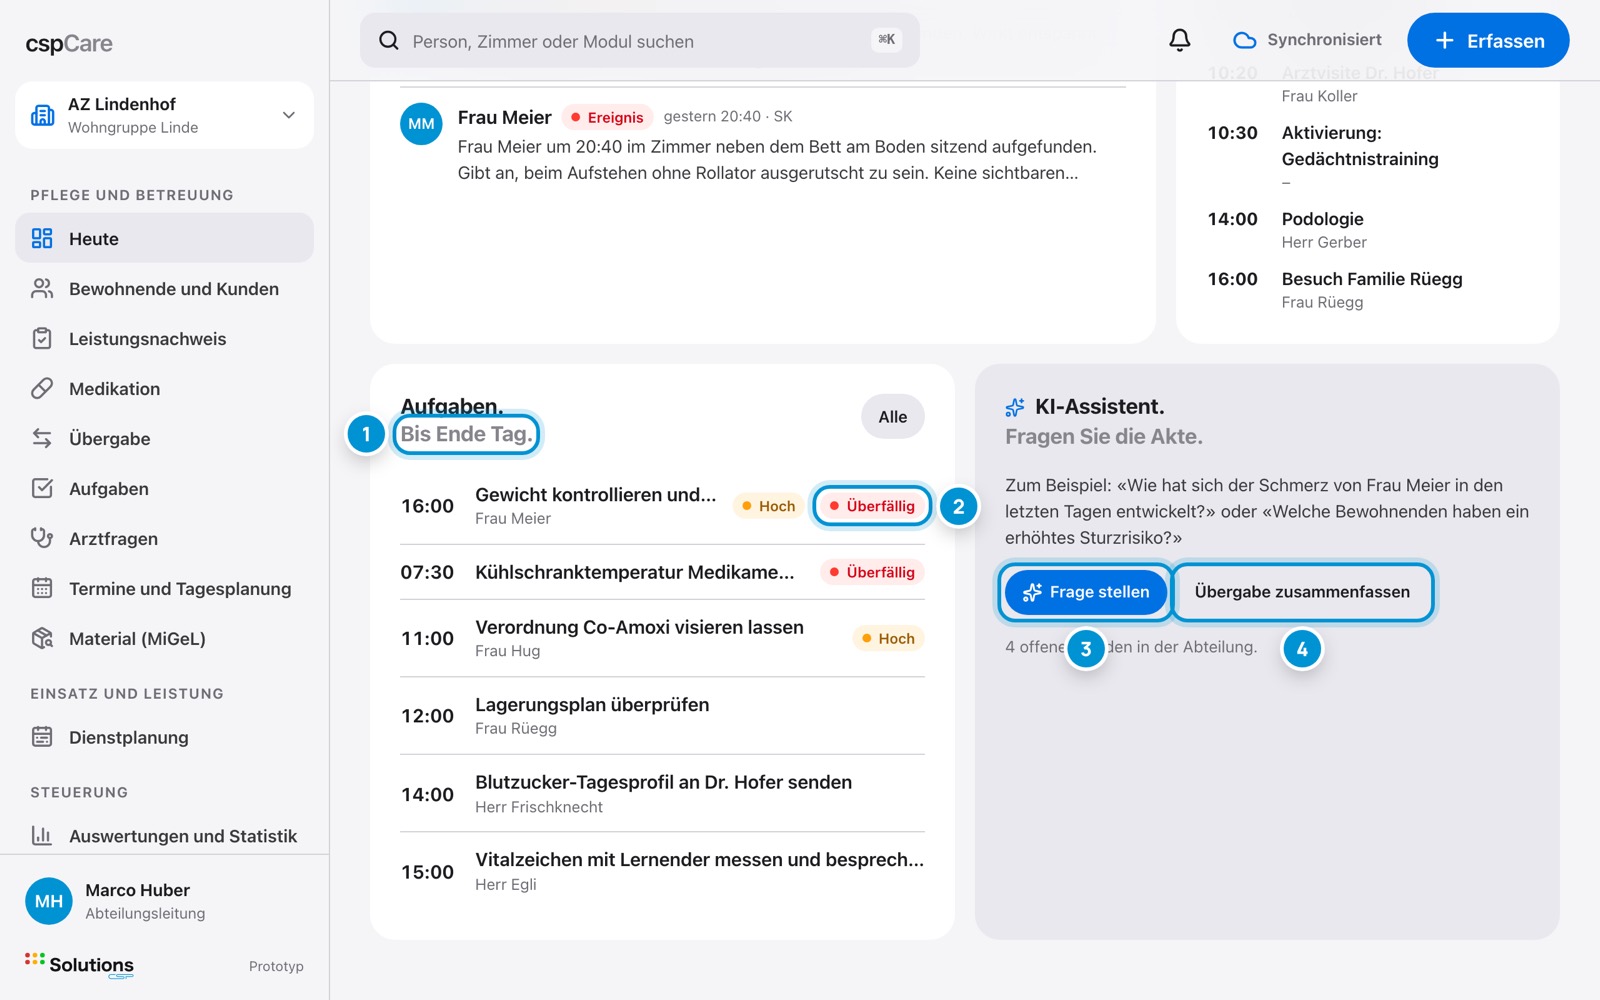Click the cloud sync icon
The height and width of the screenshot is (1000, 1600).
1244,40
